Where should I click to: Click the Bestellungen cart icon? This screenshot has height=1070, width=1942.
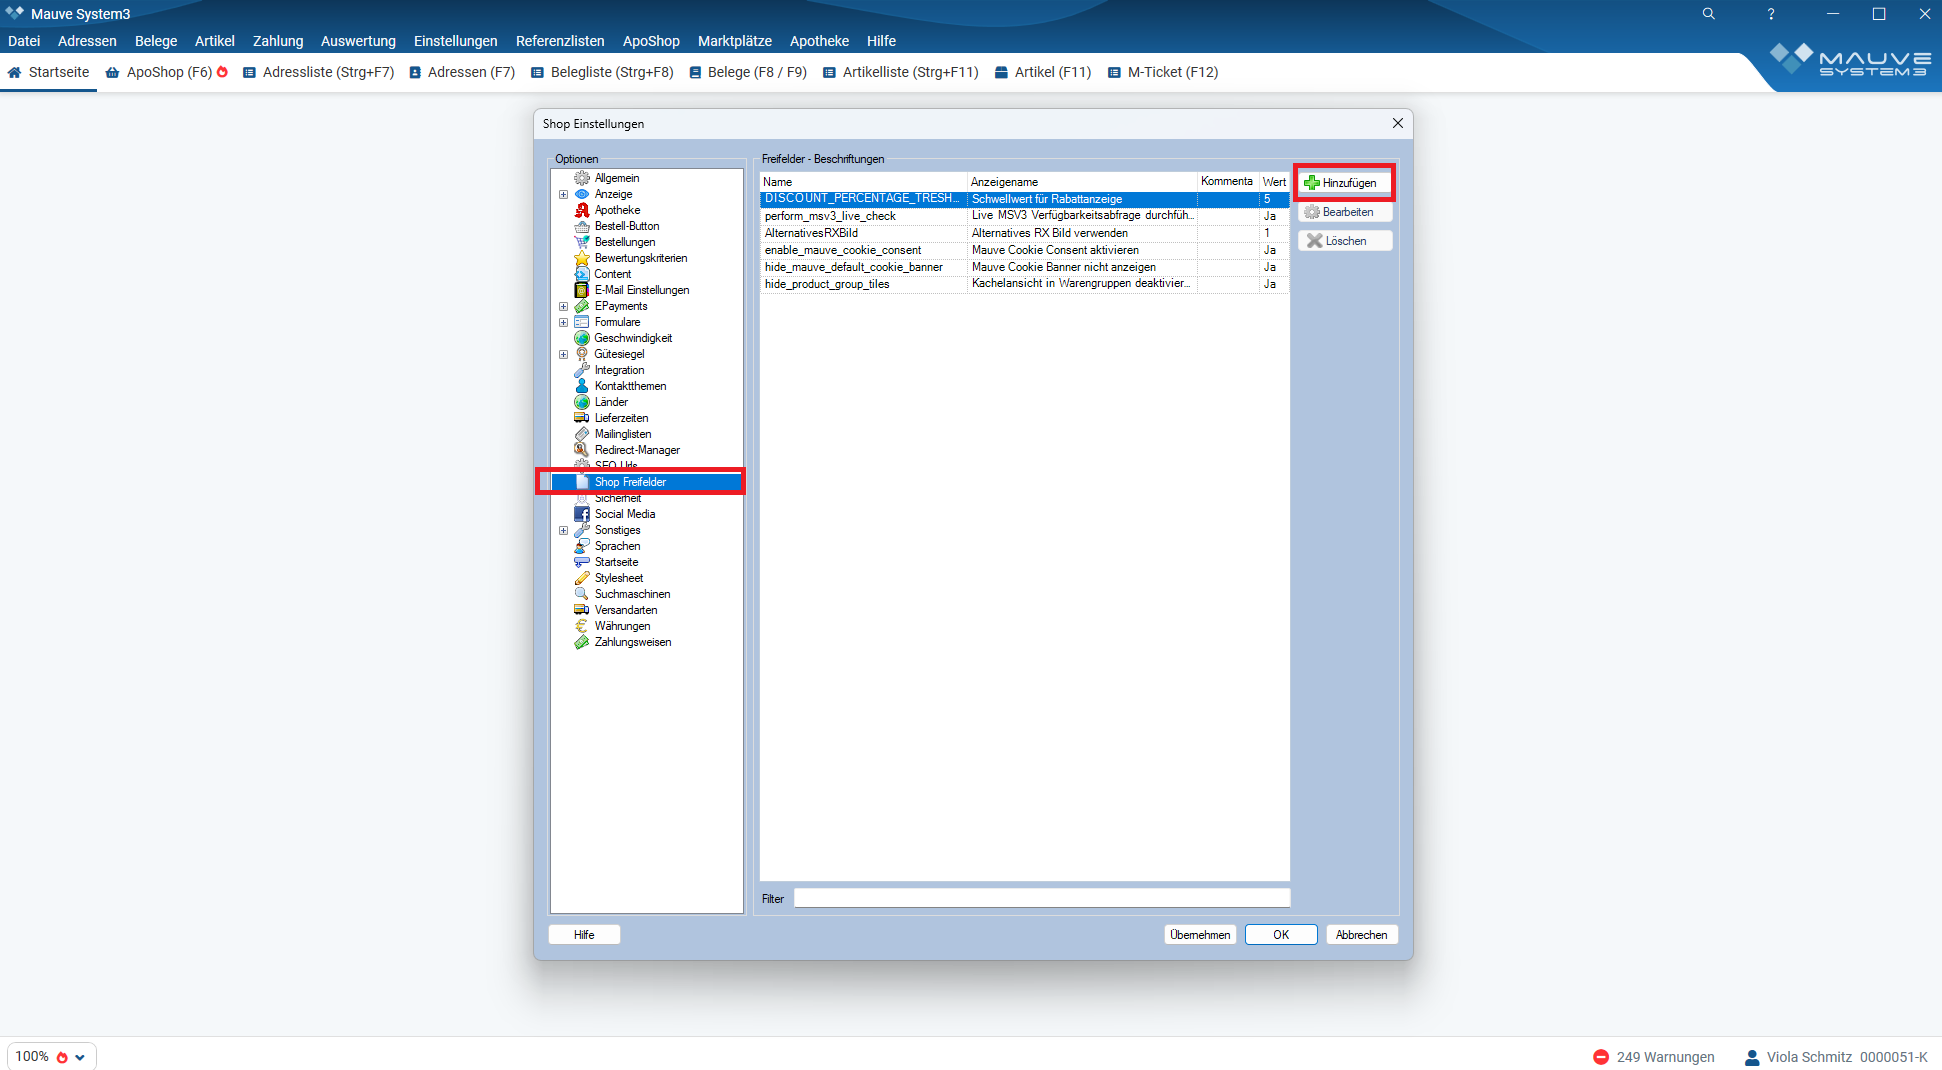582,242
